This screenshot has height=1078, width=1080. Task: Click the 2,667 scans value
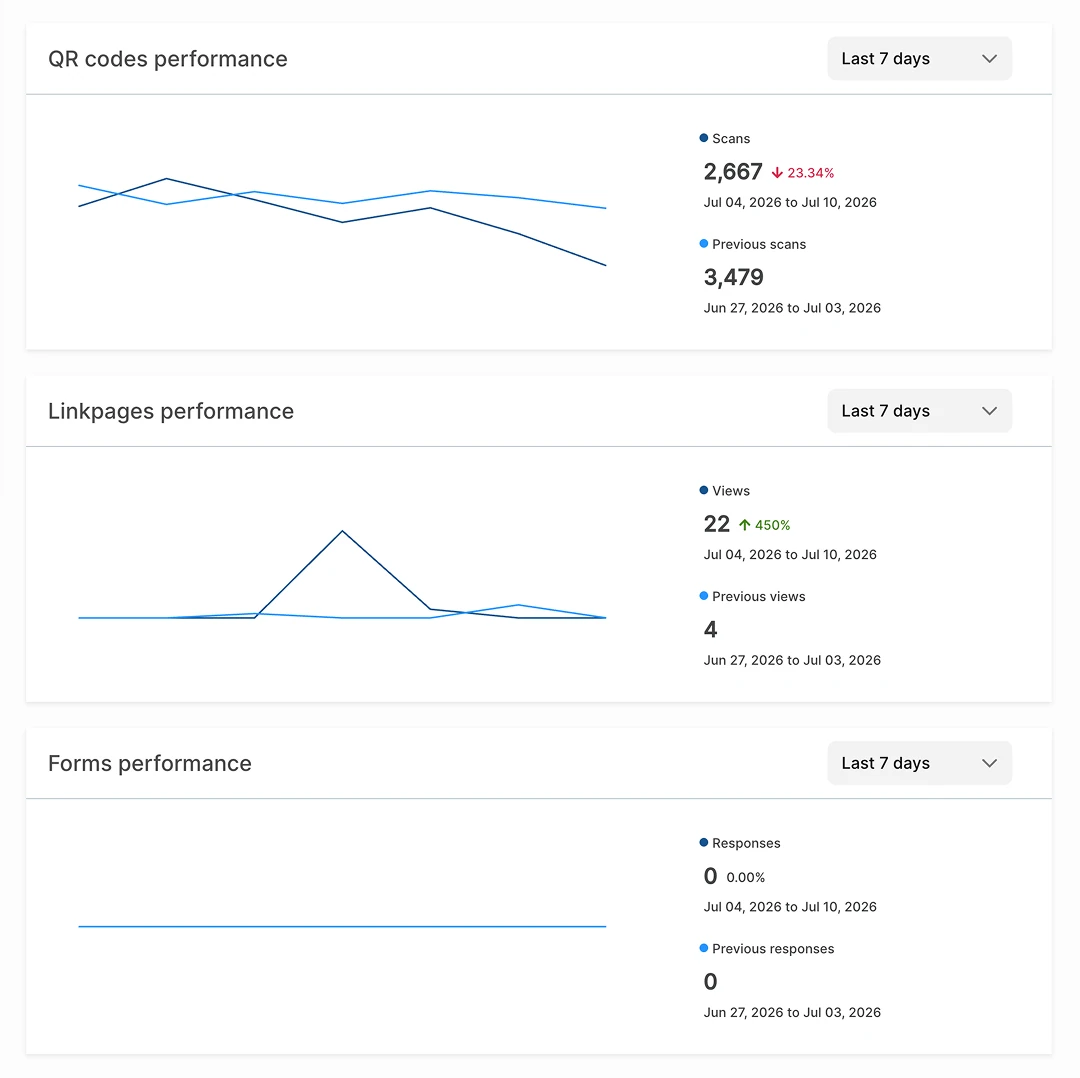pos(733,172)
